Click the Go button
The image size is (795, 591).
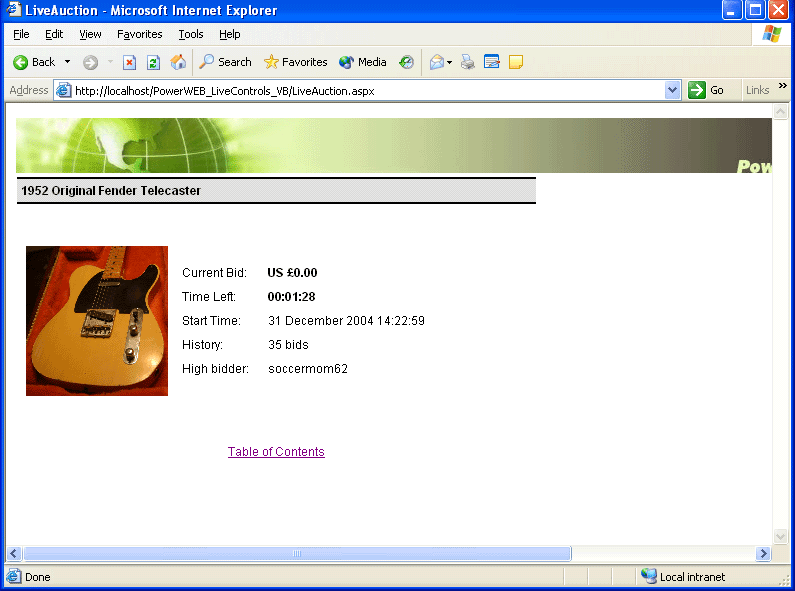coord(706,90)
